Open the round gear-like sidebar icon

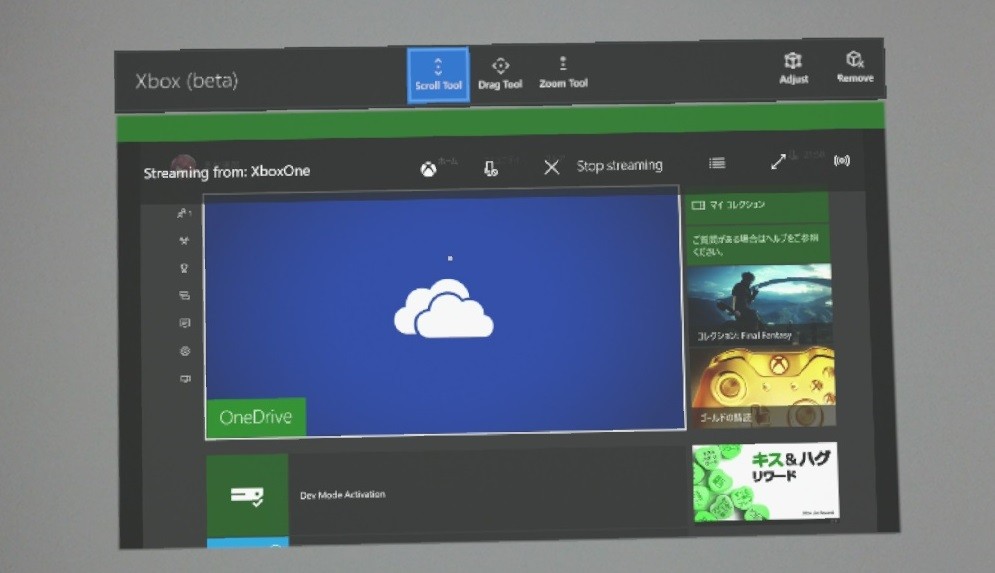coord(185,351)
